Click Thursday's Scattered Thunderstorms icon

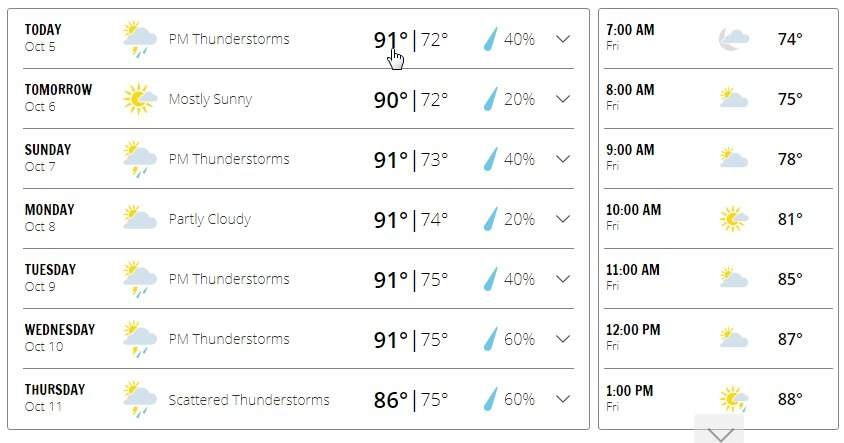139,399
